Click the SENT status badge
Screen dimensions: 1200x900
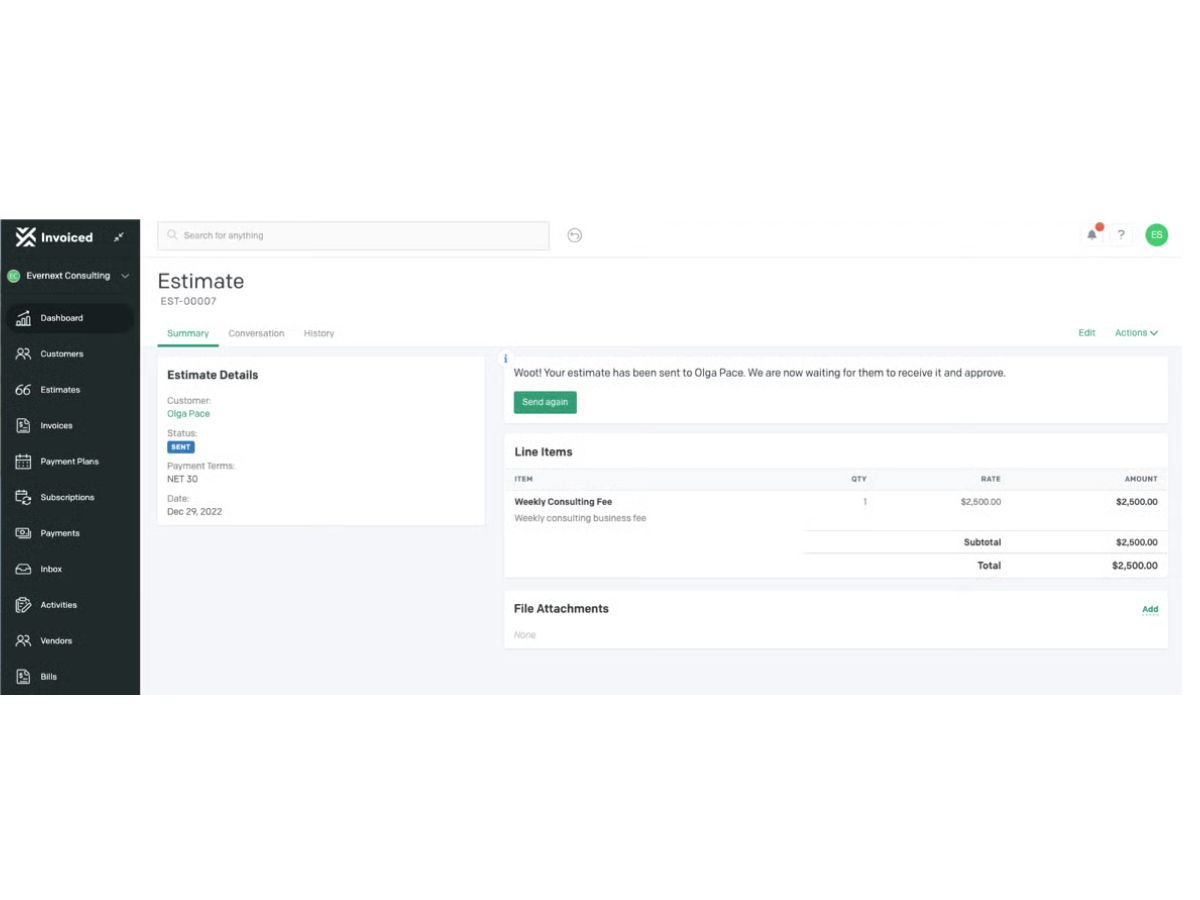point(181,448)
